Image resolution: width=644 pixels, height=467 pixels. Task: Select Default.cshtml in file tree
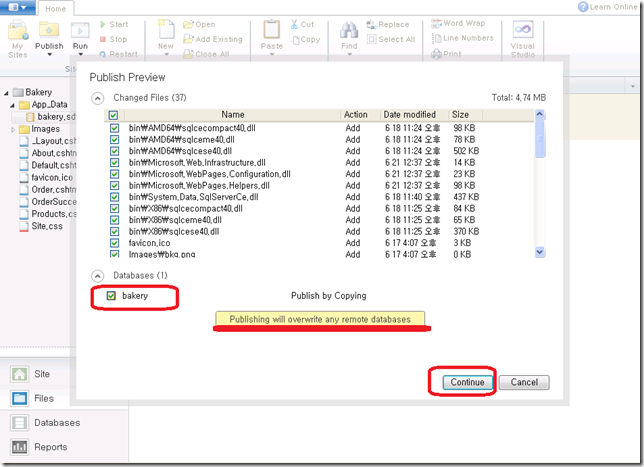pyautogui.click(x=48, y=165)
